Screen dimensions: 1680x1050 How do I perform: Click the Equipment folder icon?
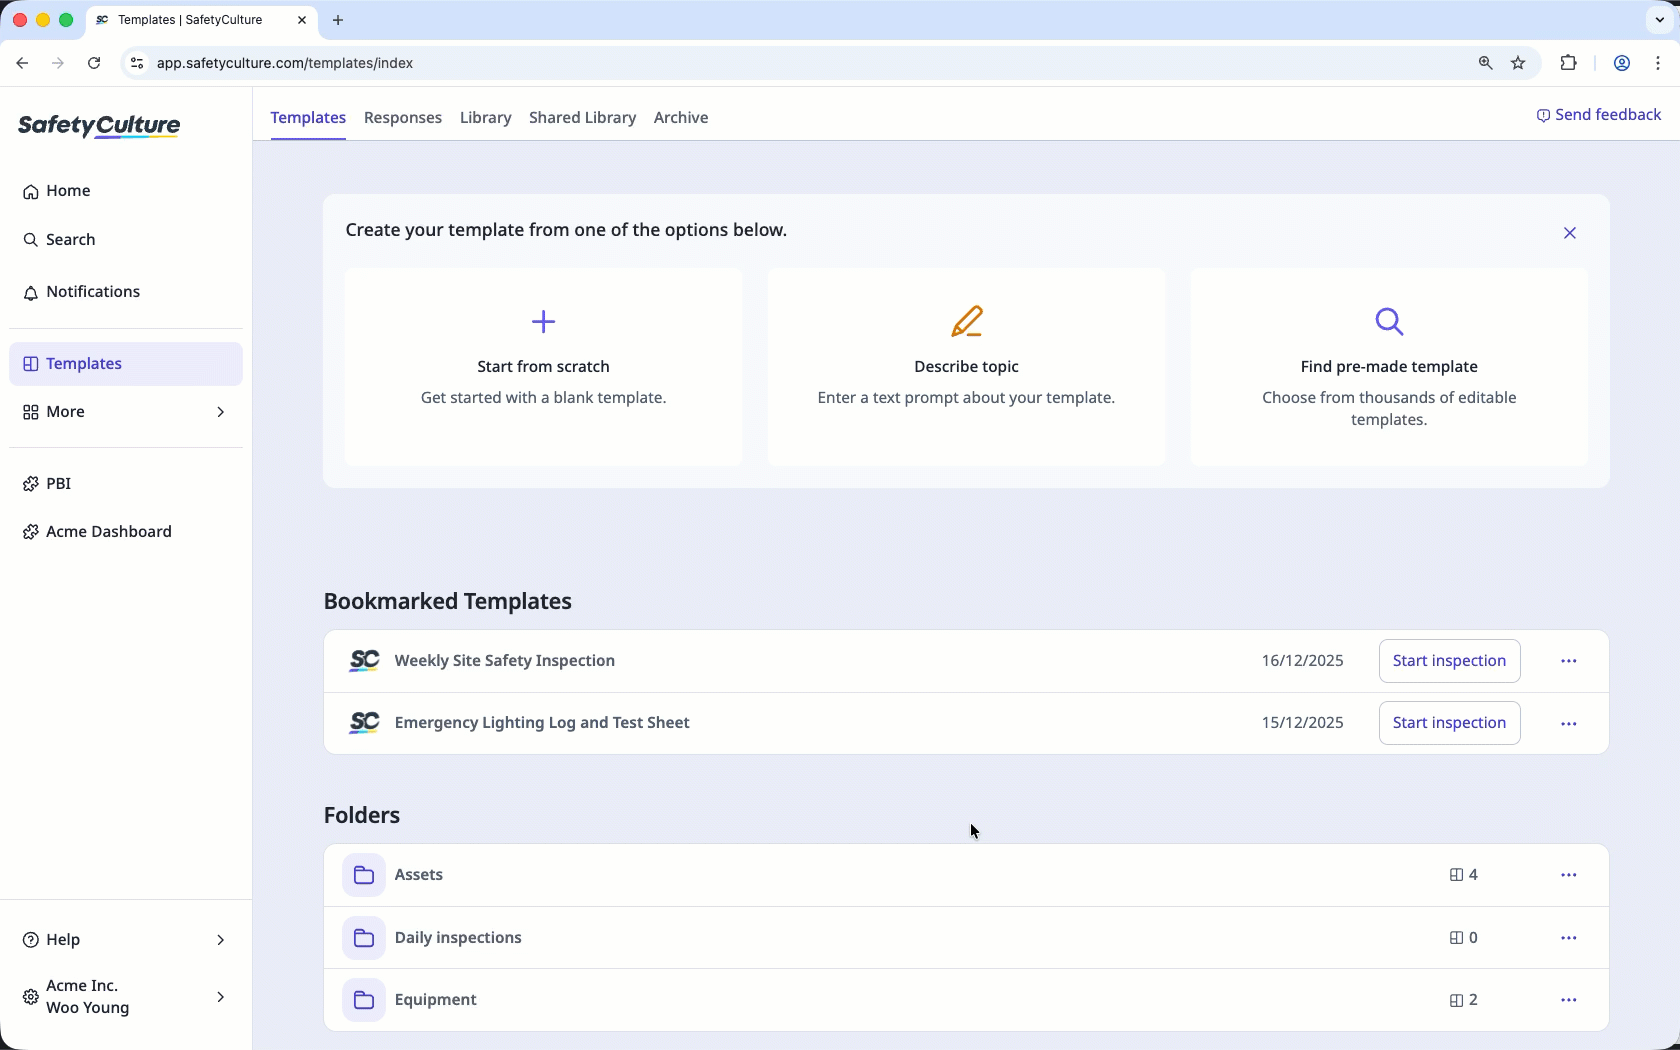(364, 1000)
